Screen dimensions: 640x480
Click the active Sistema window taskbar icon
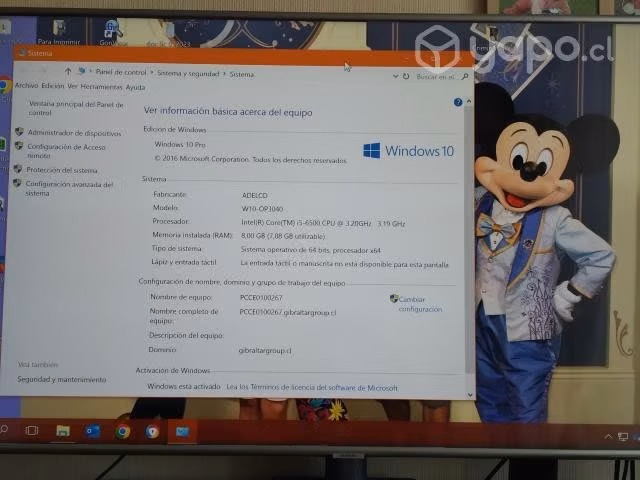click(x=182, y=432)
